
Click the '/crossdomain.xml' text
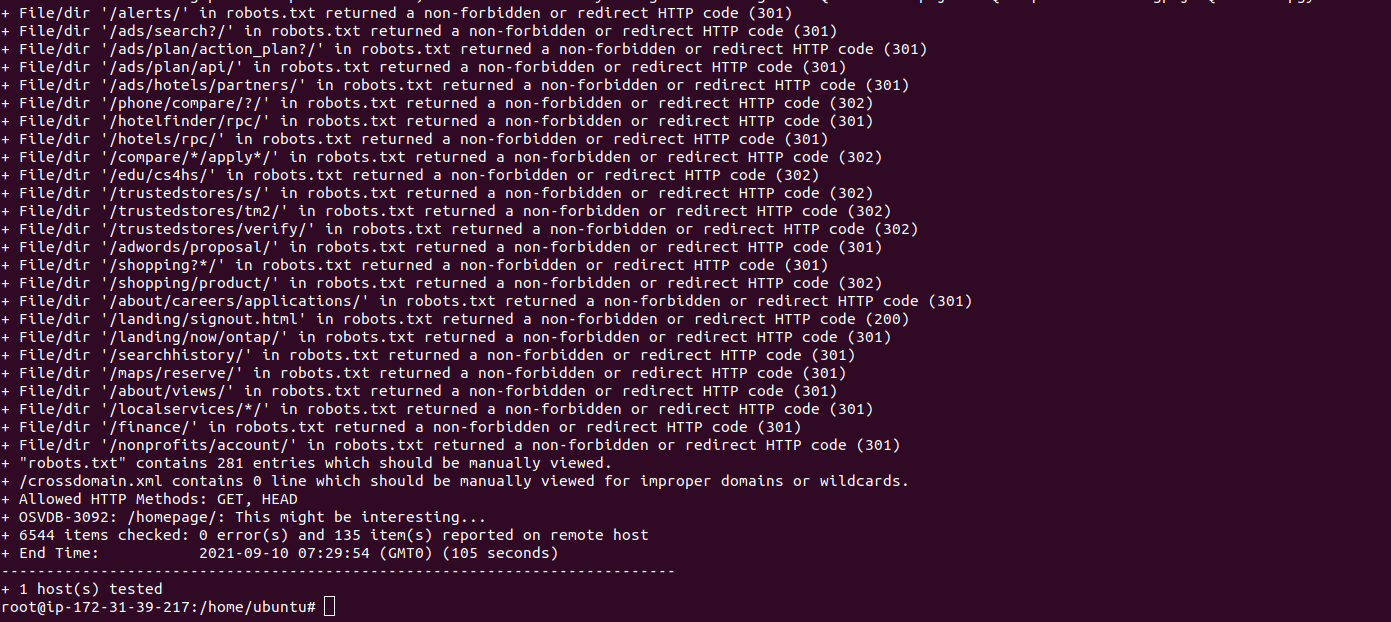tap(90, 481)
